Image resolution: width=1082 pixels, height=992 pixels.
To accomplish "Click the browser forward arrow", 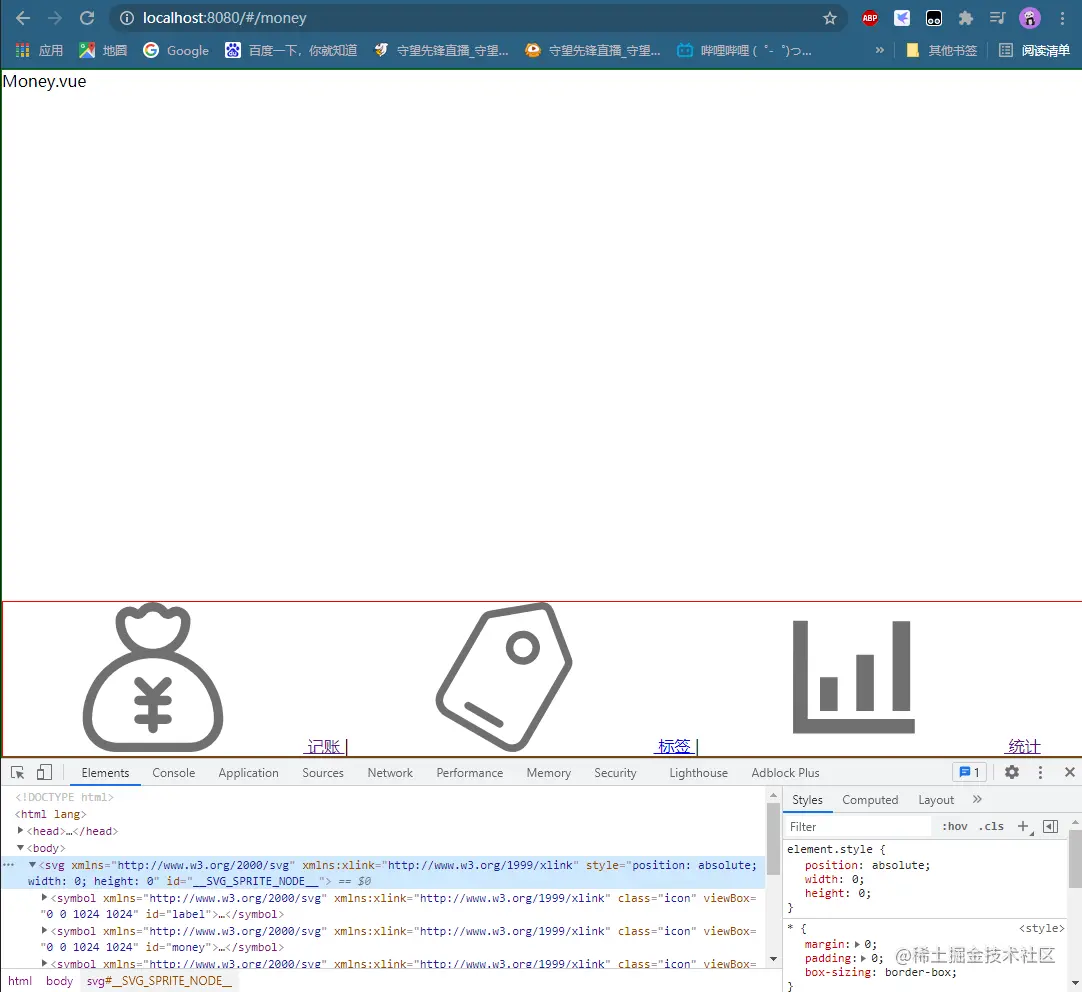I will coord(55,18).
